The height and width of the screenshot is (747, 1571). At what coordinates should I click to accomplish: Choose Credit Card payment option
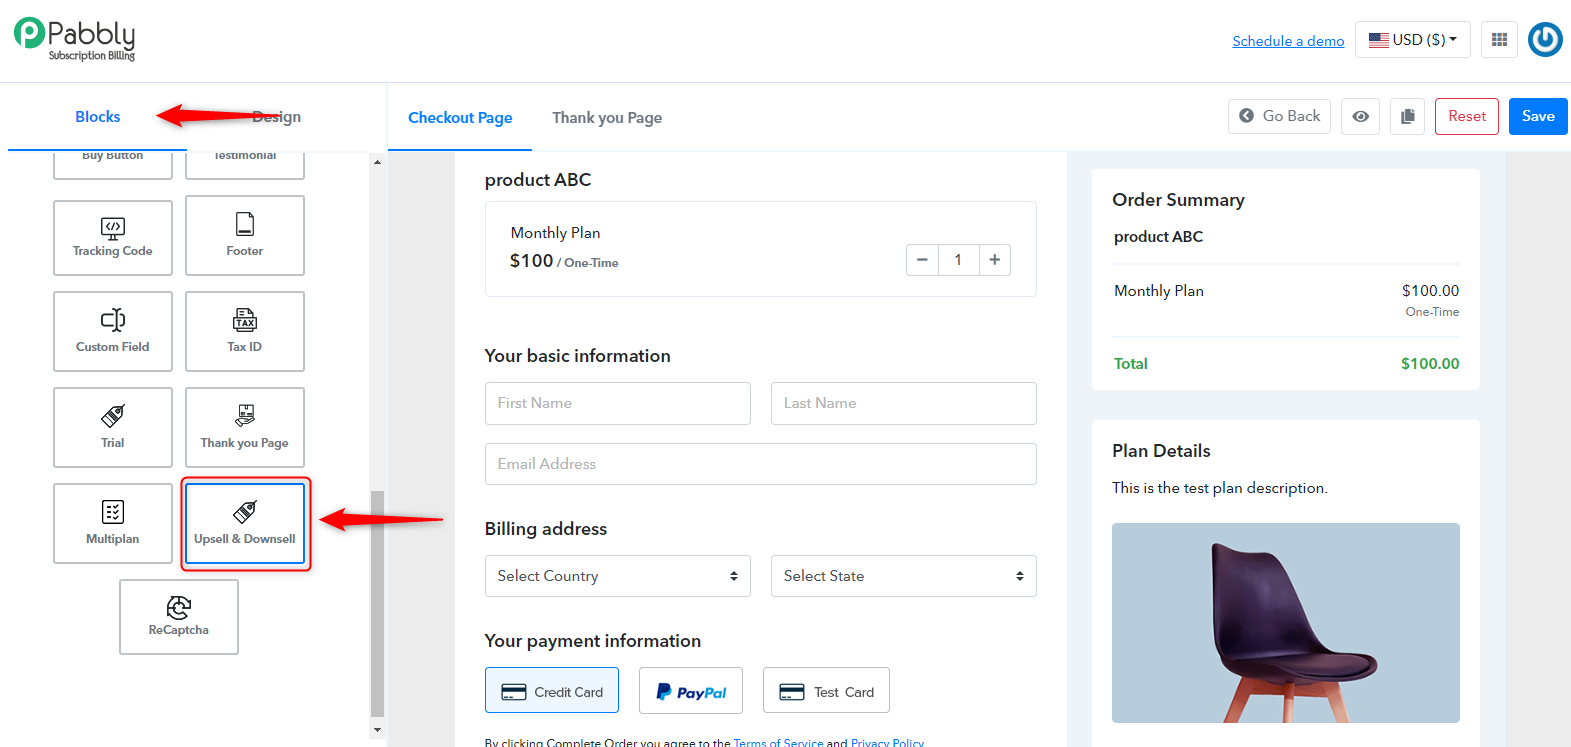click(552, 691)
